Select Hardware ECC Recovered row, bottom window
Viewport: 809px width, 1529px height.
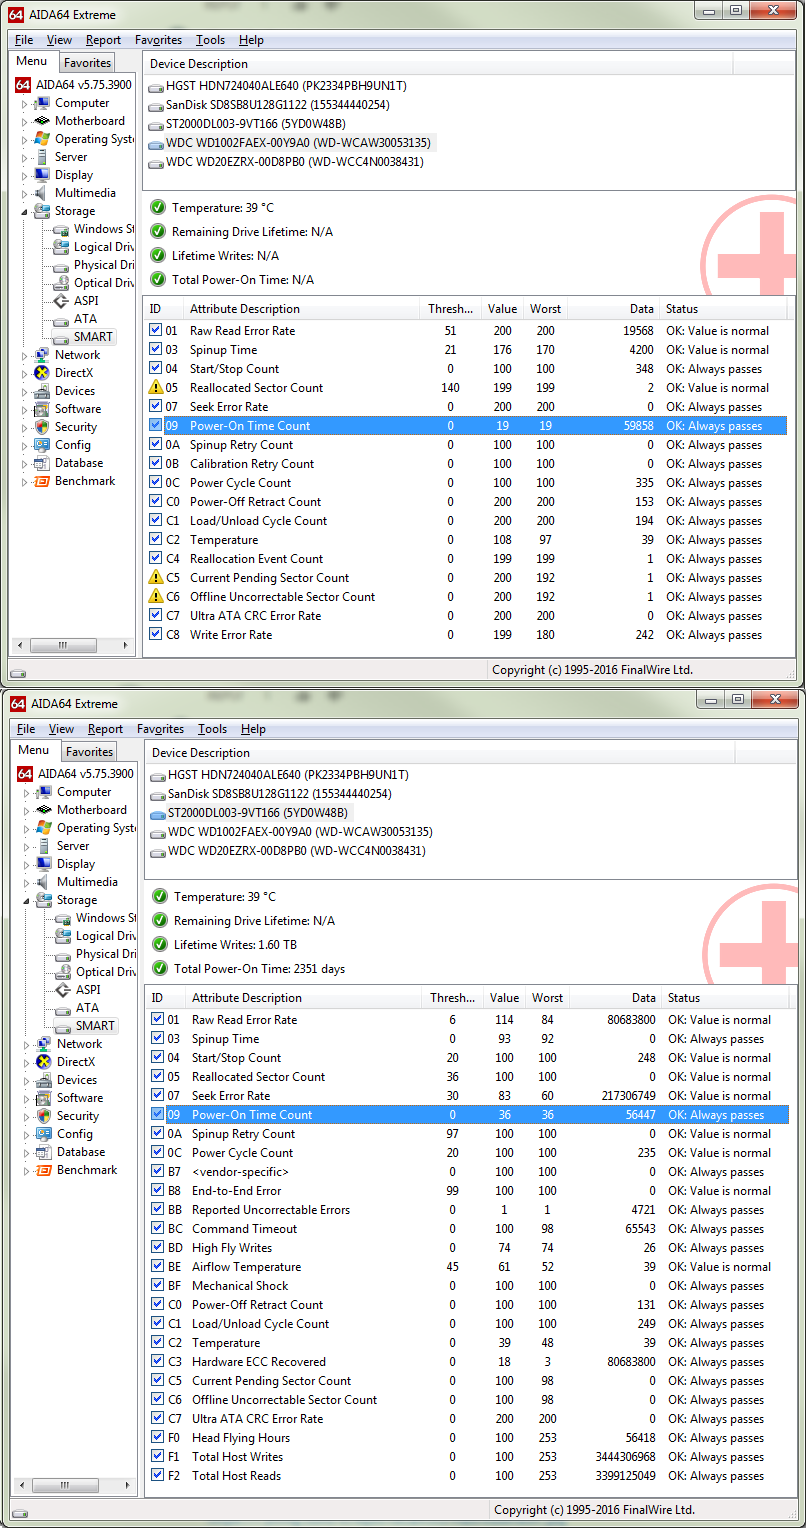(469, 1362)
